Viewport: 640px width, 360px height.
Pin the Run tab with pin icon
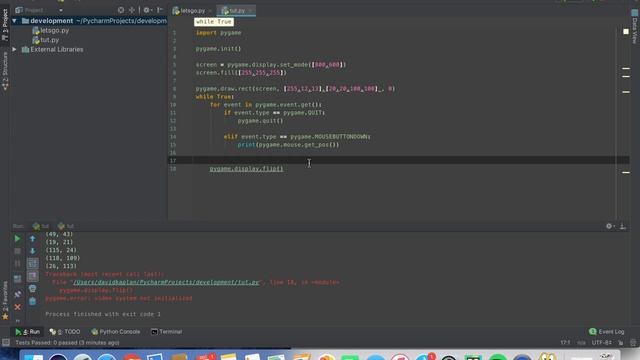click(x=17, y=294)
